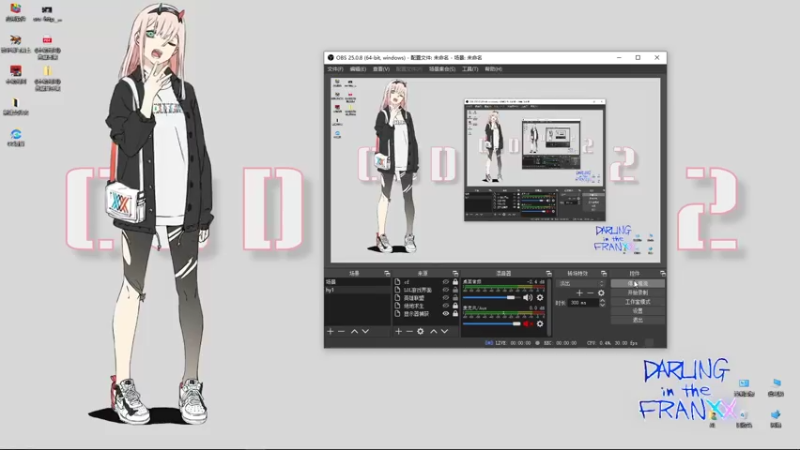Image resolution: width=800 pixels, height=450 pixels.
Task: Toggle visibility of the 绝地求生 source
Action: click(445, 306)
